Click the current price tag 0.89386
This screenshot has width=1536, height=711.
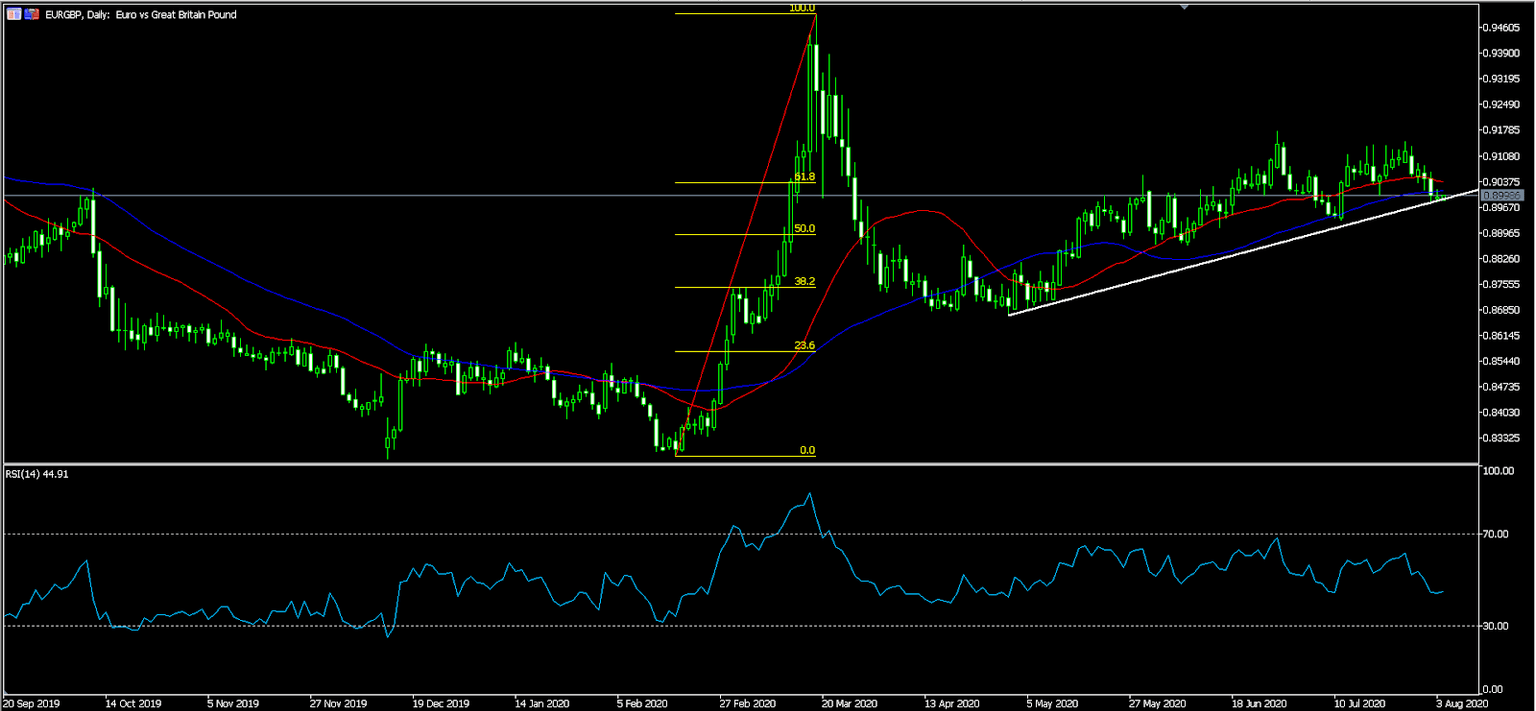[1505, 195]
